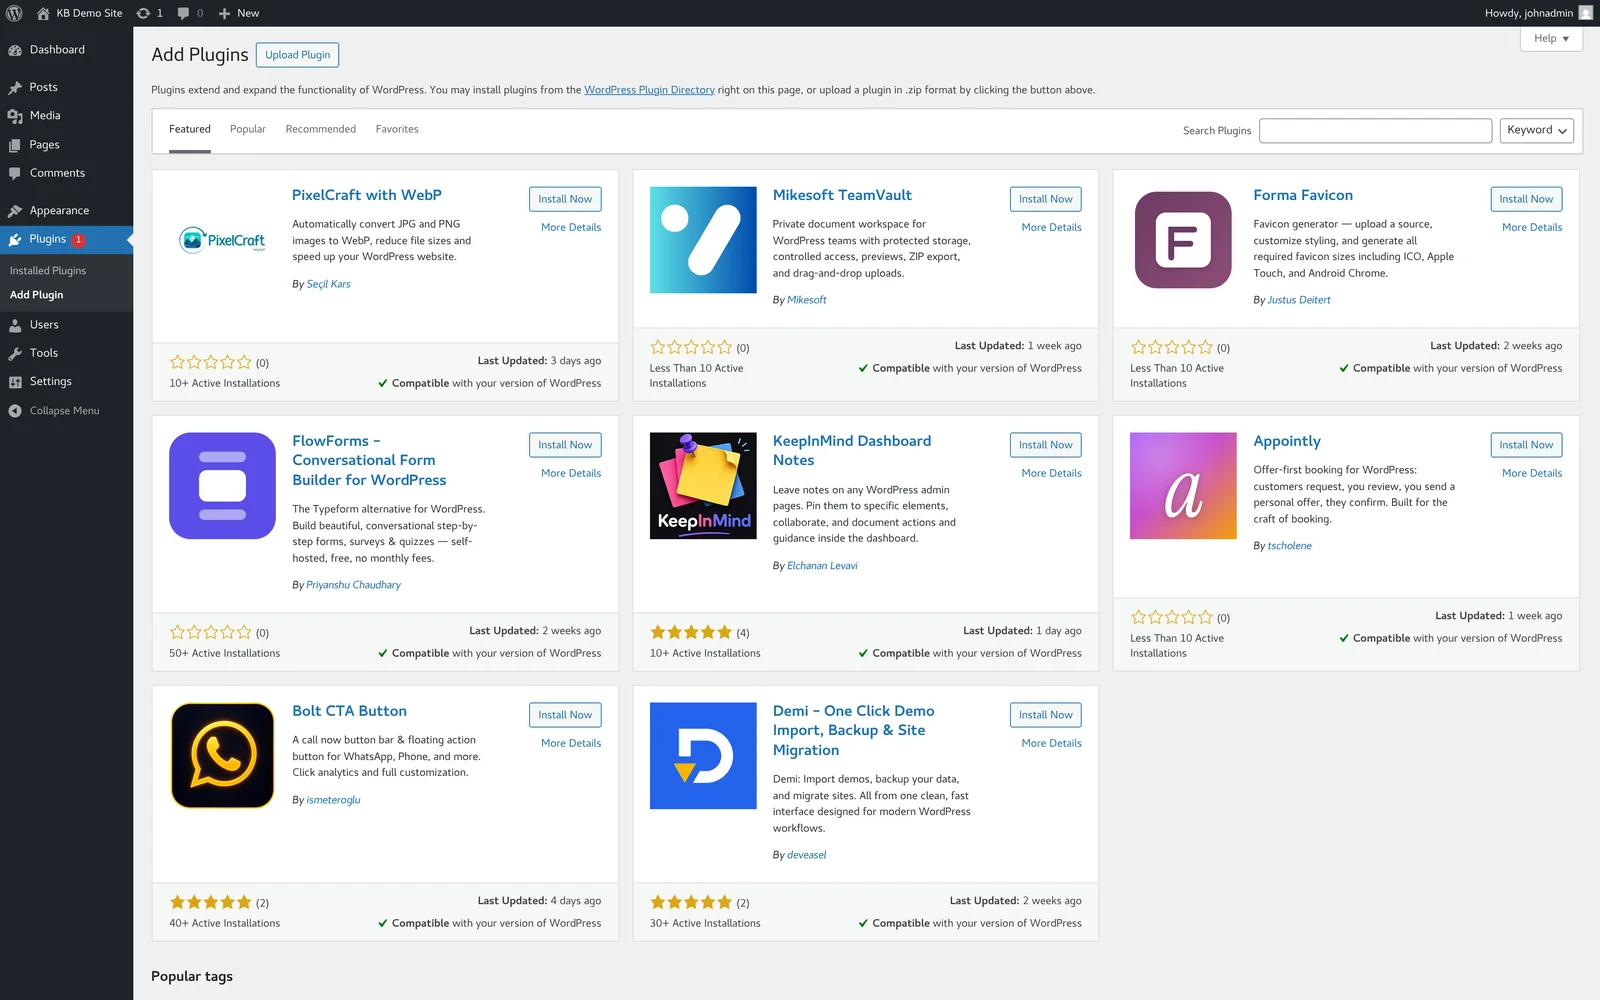The image size is (1600, 1000).
Task: Open Settings icon in sidebar
Action: tap(15, 382)
